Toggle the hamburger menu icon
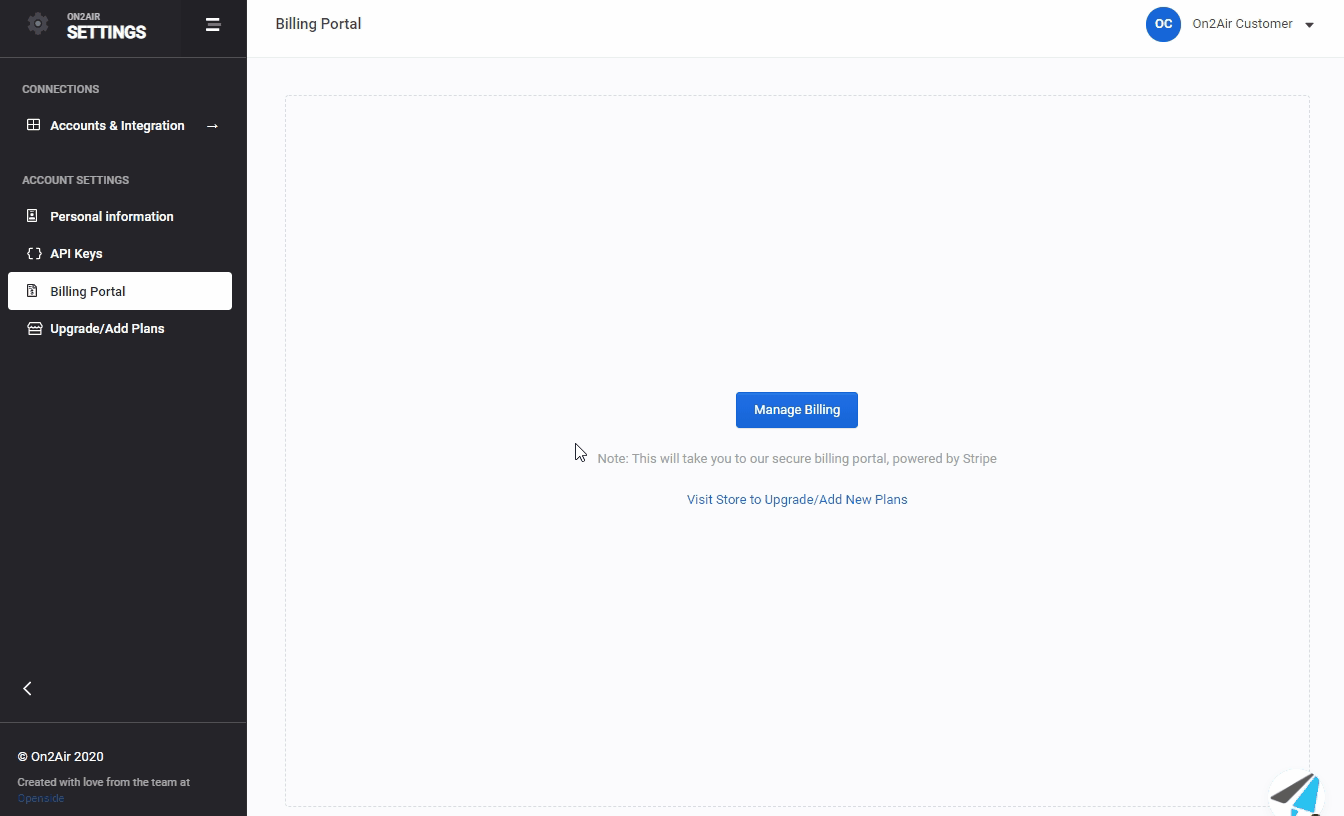The image size is (1344, 816). (213, 25)
